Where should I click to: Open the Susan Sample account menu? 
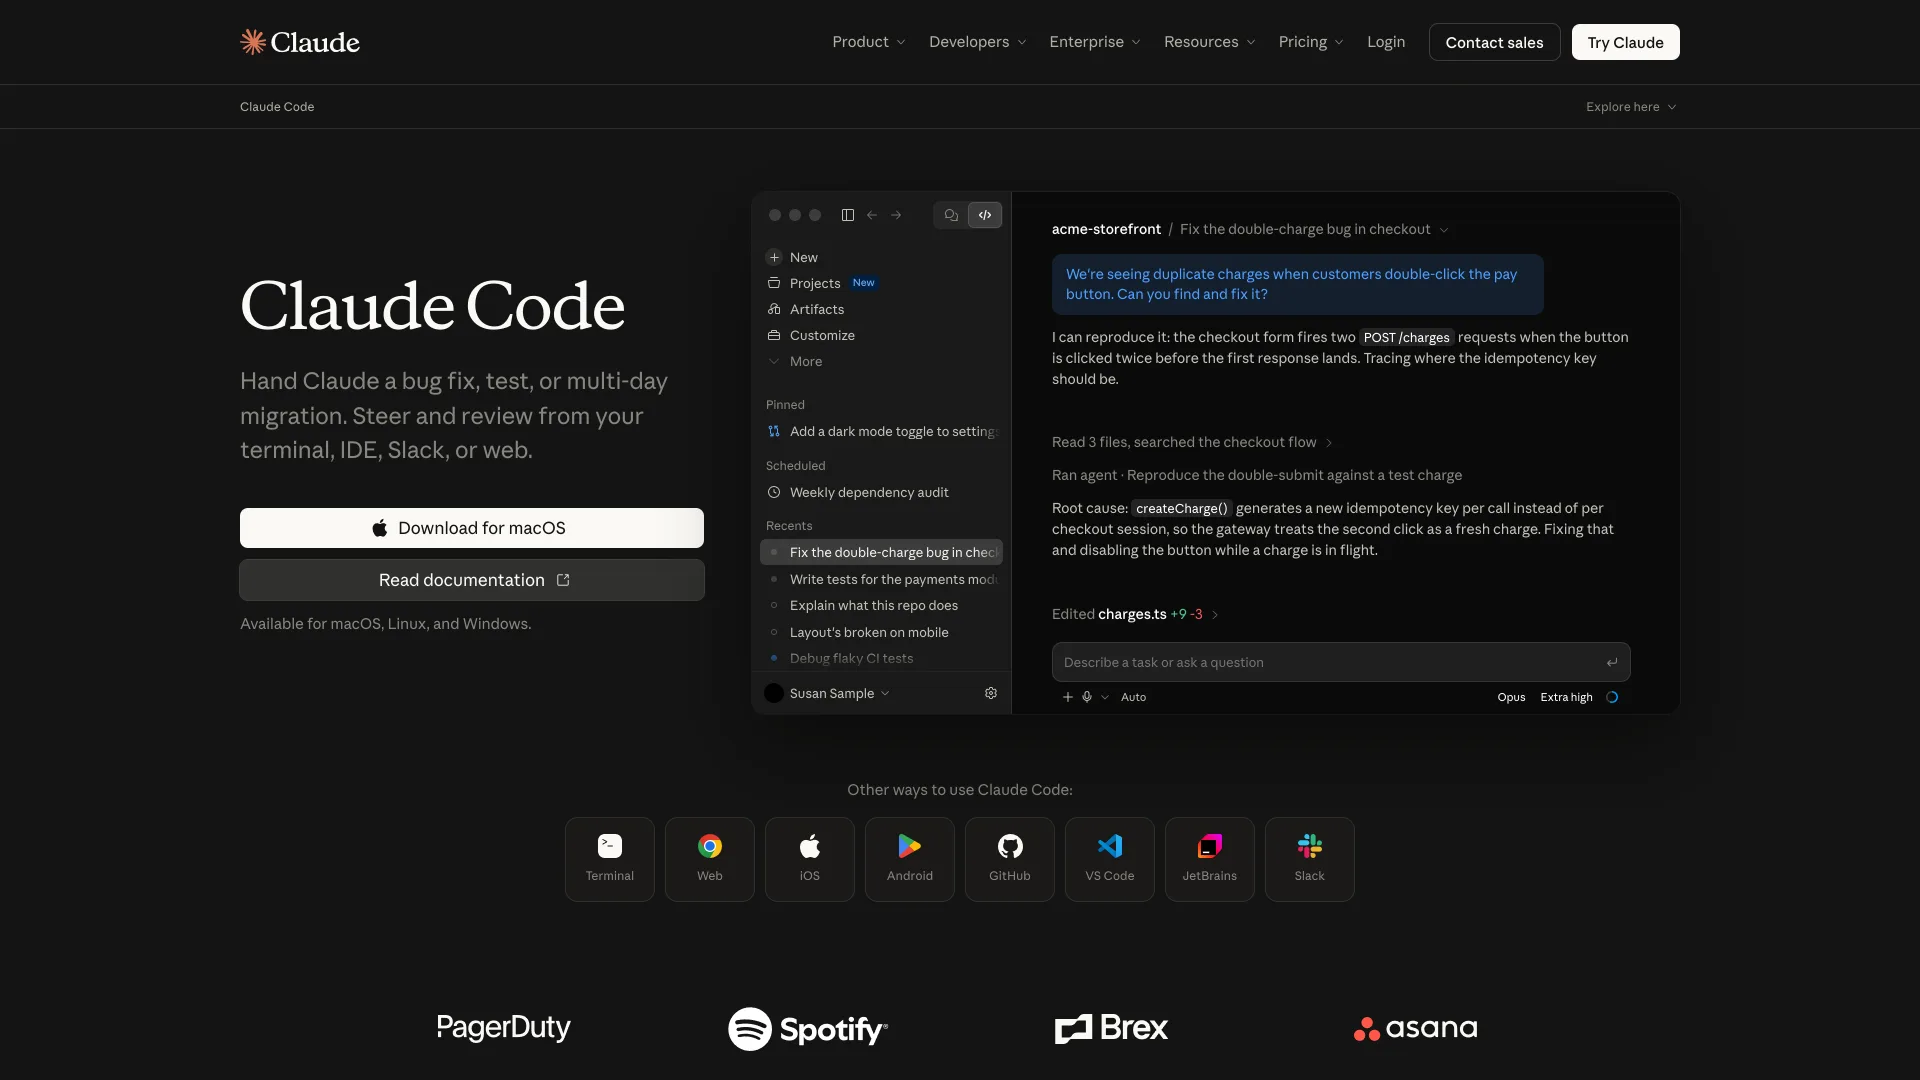click(827, 693)
